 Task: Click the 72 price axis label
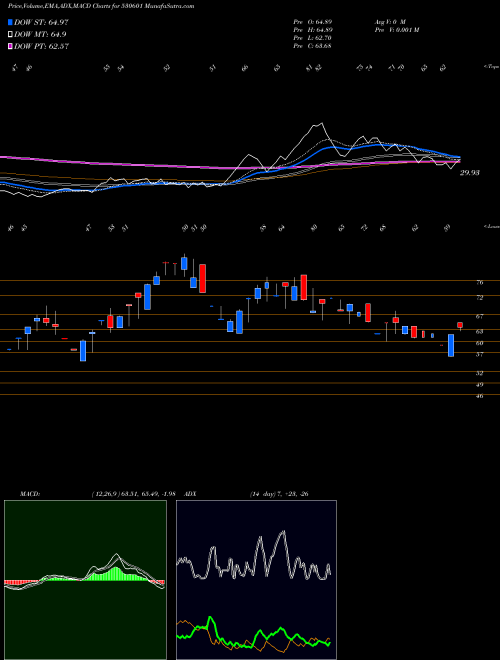(x=479, y=297)
